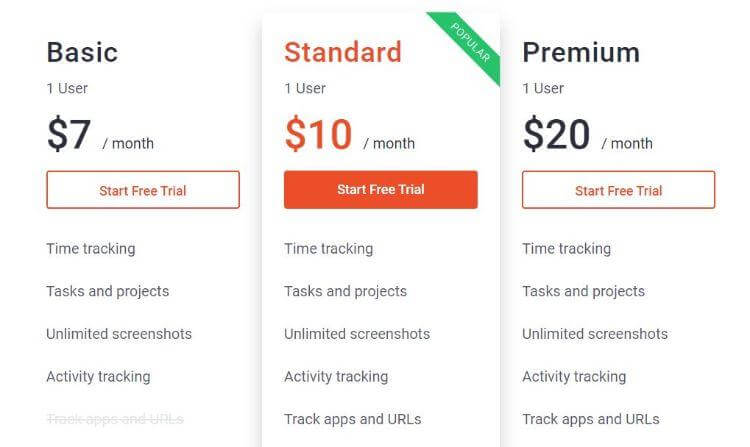Select the Standard plan heading

(x=342, y=52)
